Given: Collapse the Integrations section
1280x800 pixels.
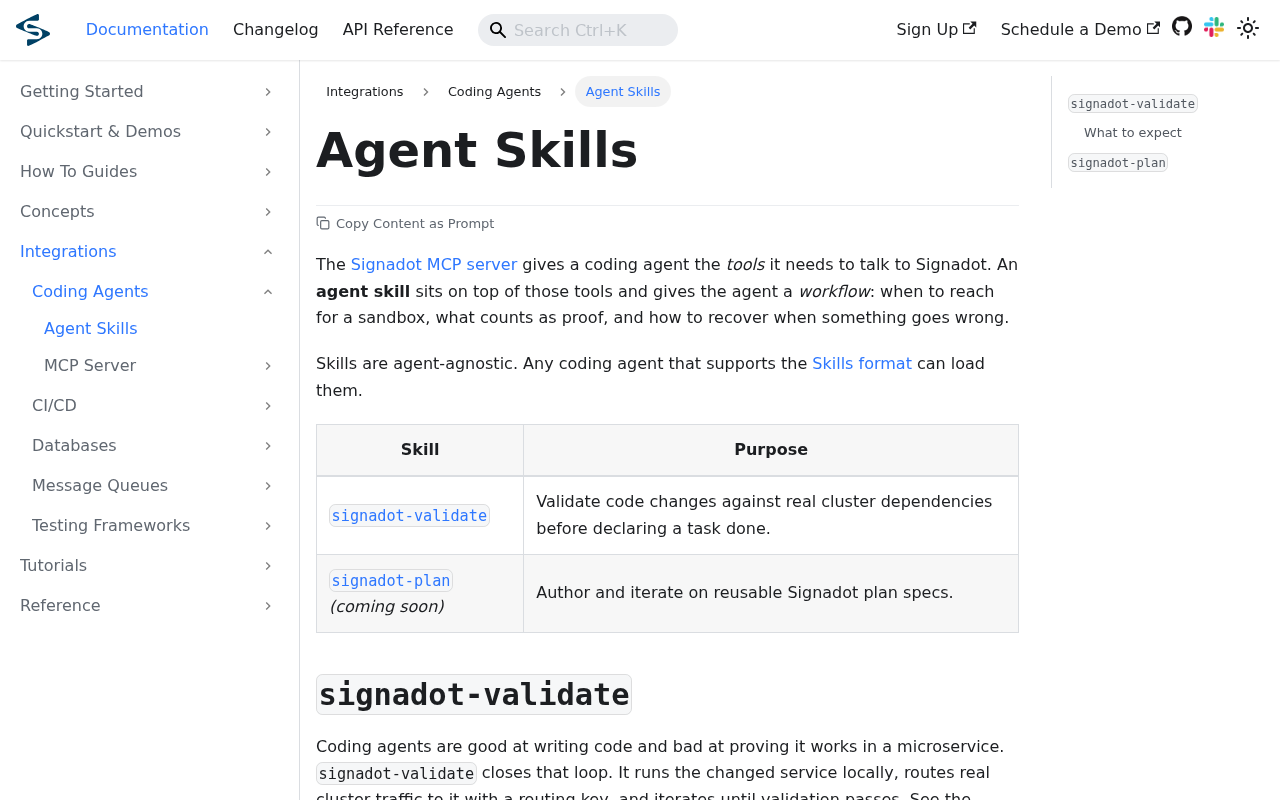Looking at the screenshot, I should 268,252.
